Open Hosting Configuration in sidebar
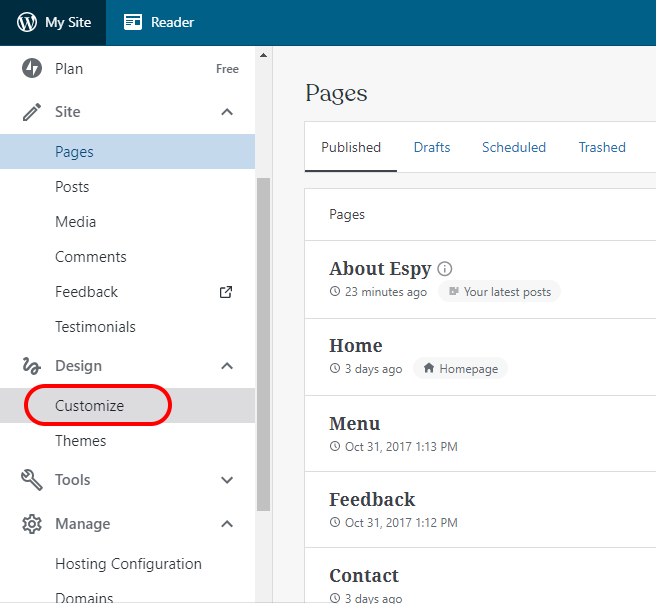Image resolution: width=656 pixels, height=604 pixels. 128,564
